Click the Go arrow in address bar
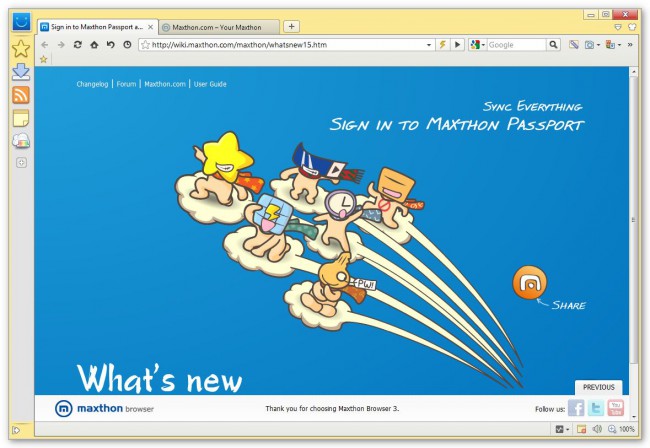 point(457,44)
